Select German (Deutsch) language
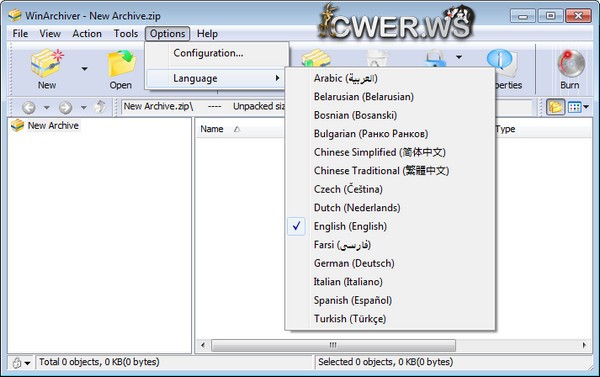Screen dimensions: 600x377 (x=390, y=263)
